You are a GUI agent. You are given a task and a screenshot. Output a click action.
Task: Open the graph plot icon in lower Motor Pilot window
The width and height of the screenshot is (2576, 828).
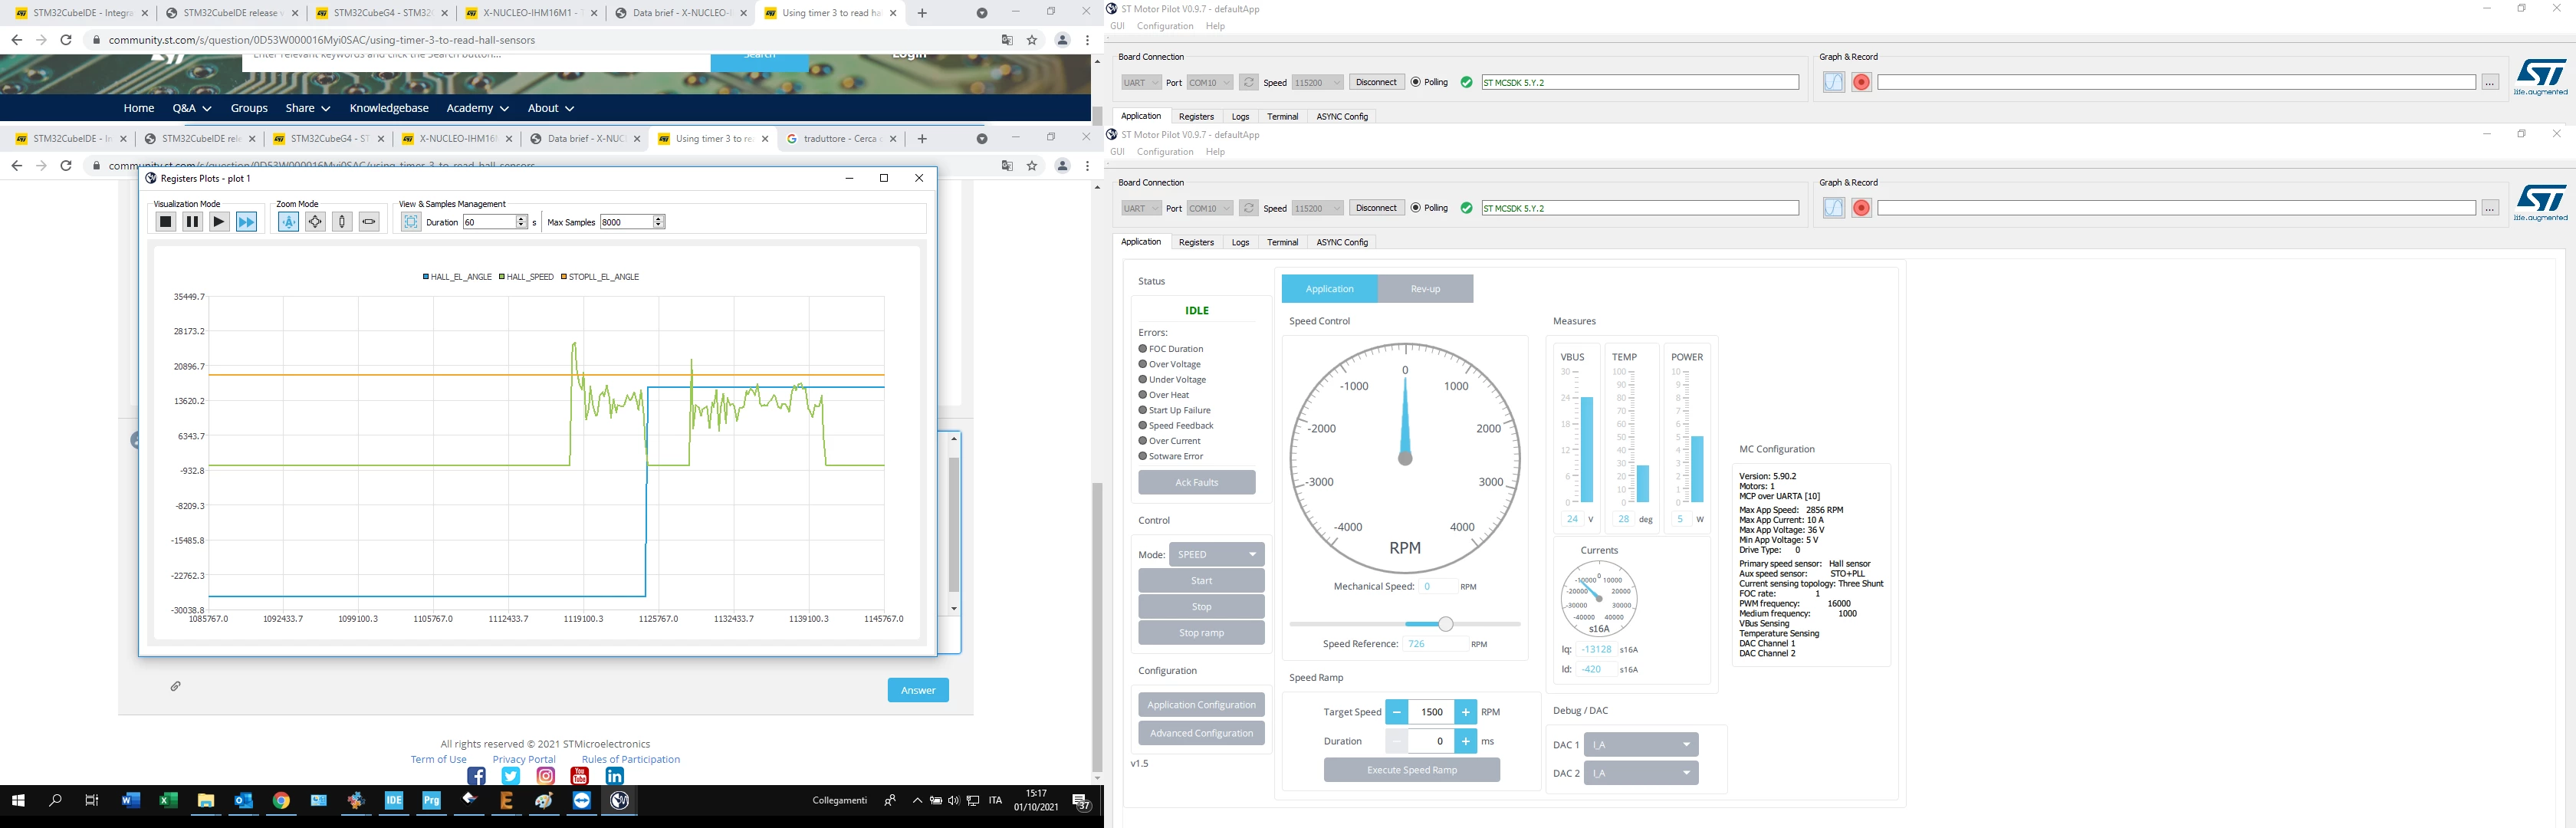coord(1833,208)
